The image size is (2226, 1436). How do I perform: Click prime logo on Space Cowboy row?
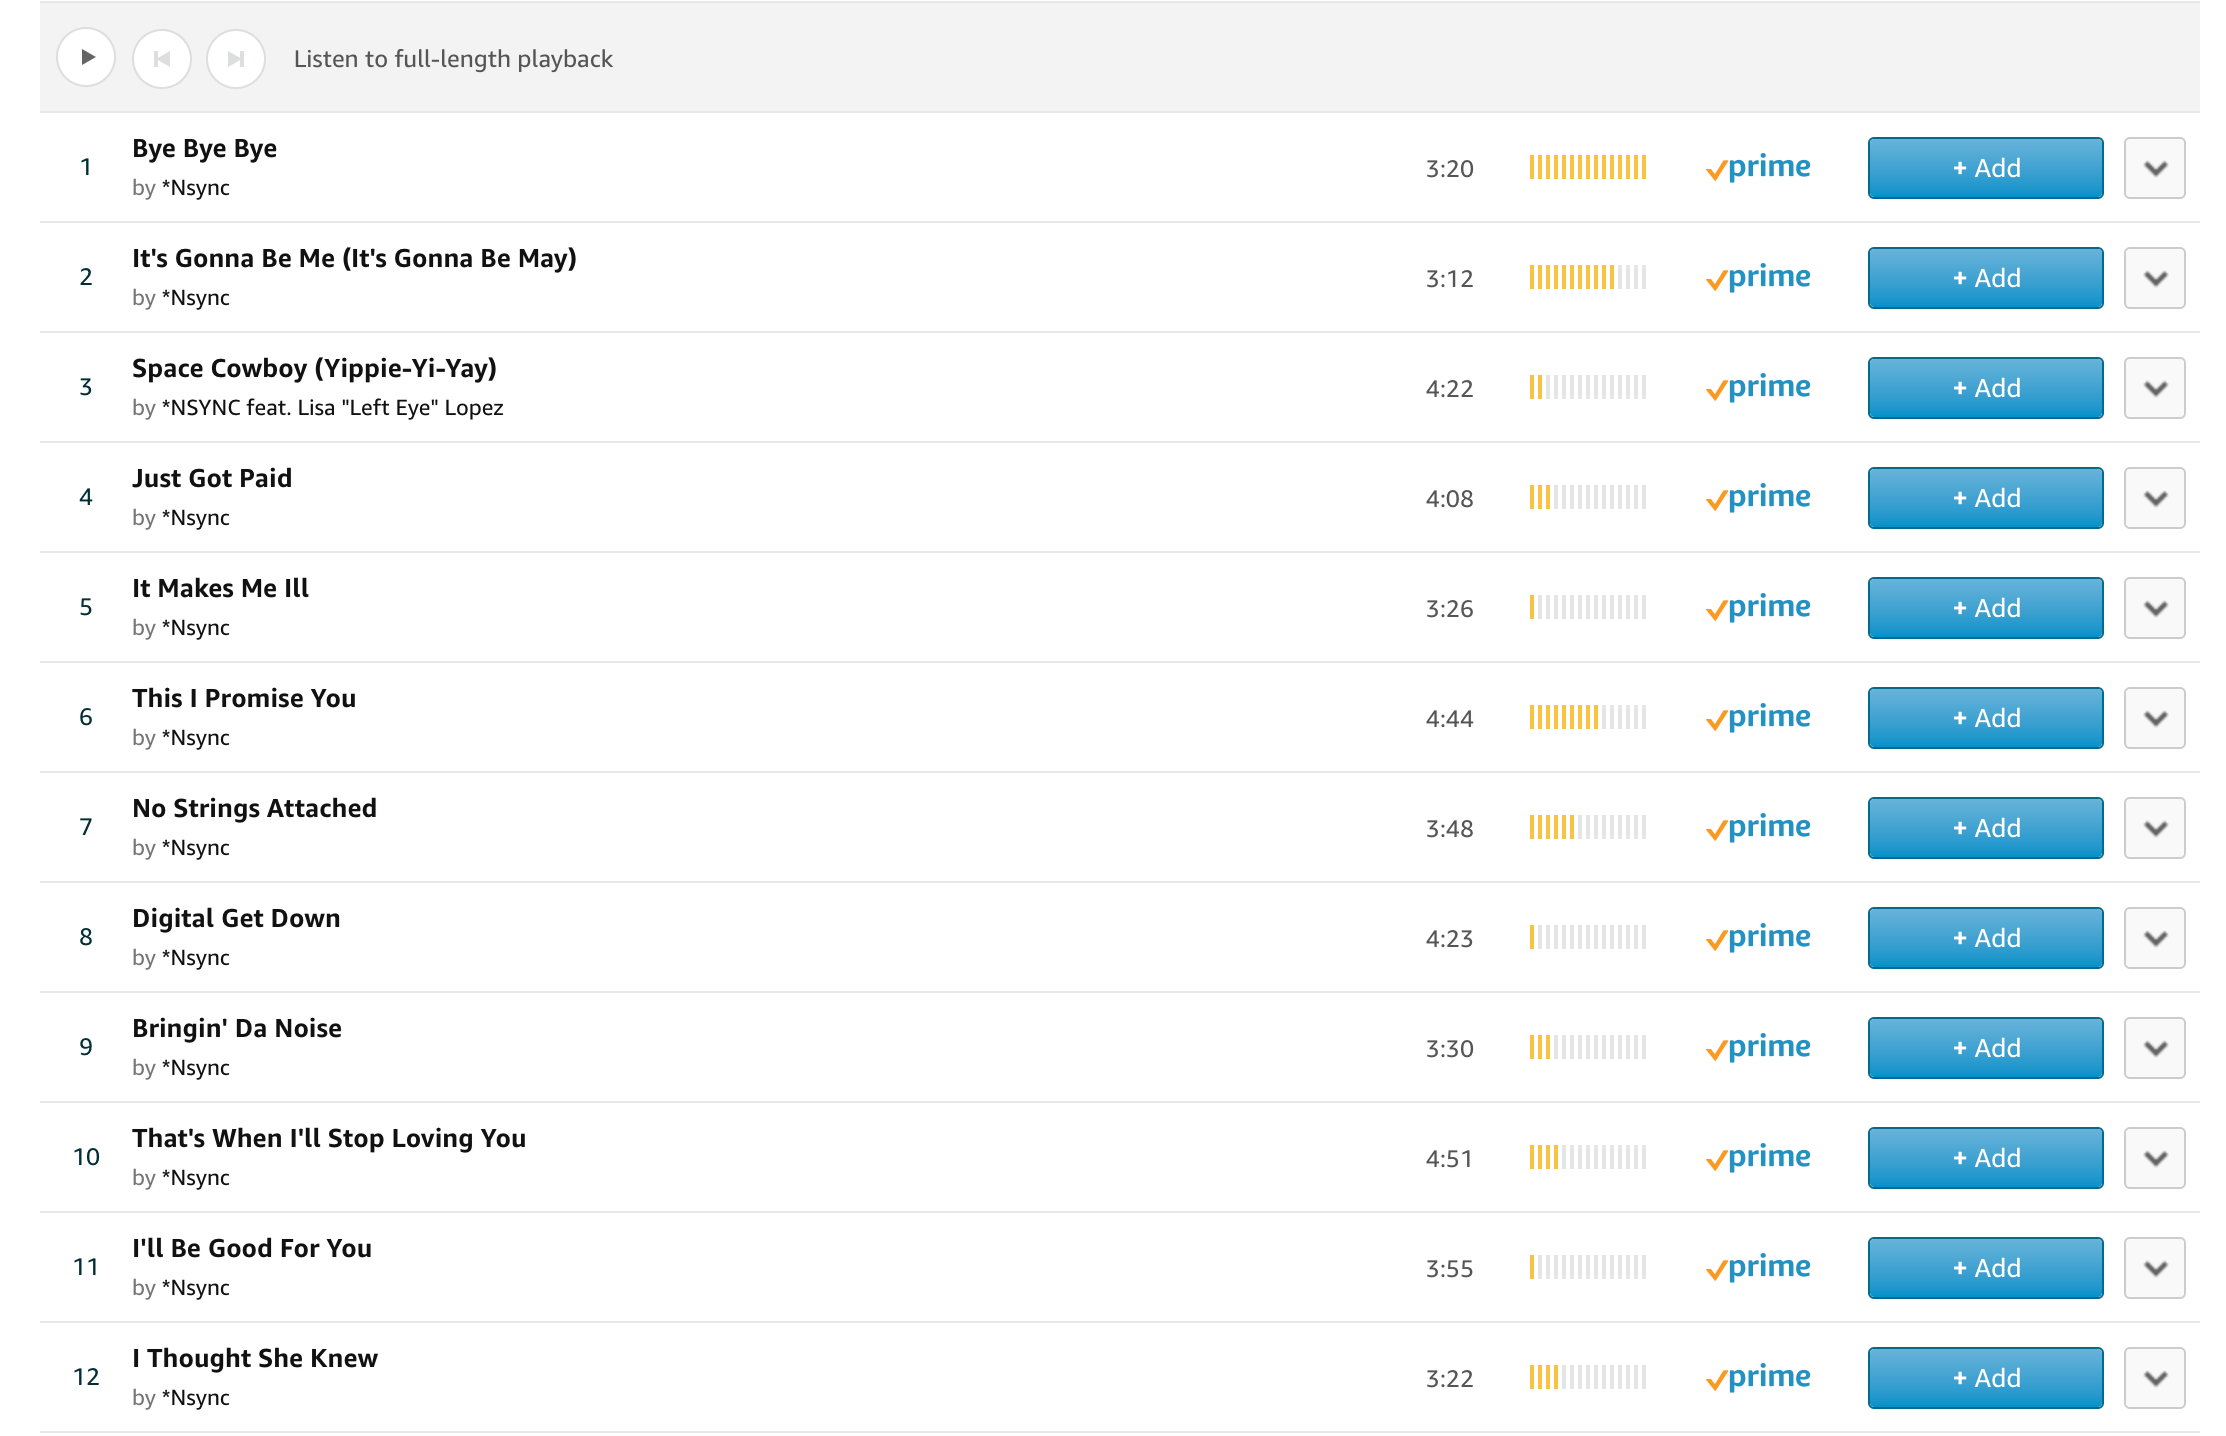[x=1758, y=388]
